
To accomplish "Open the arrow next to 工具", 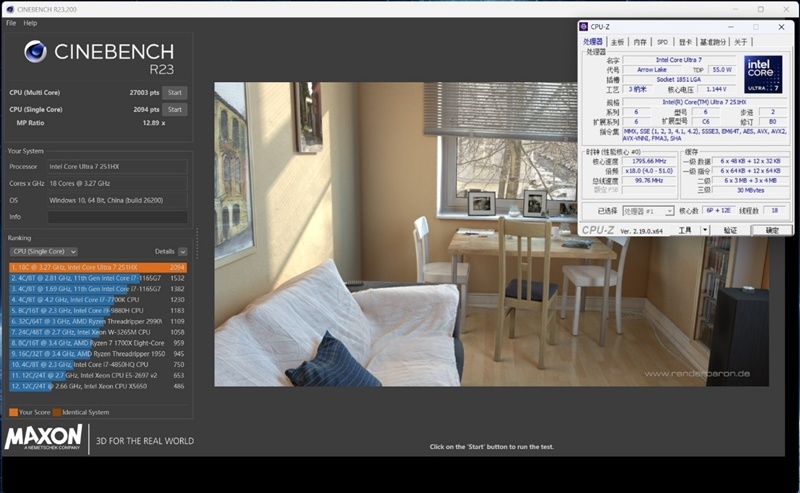I will (x=705, y=230).
